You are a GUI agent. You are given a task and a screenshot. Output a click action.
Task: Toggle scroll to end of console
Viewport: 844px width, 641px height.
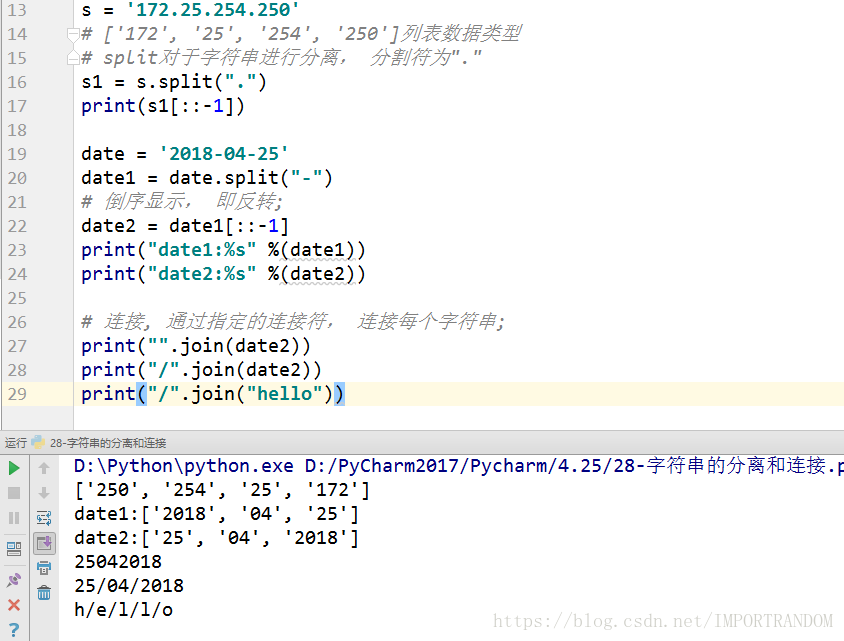[x=44, y=543]
